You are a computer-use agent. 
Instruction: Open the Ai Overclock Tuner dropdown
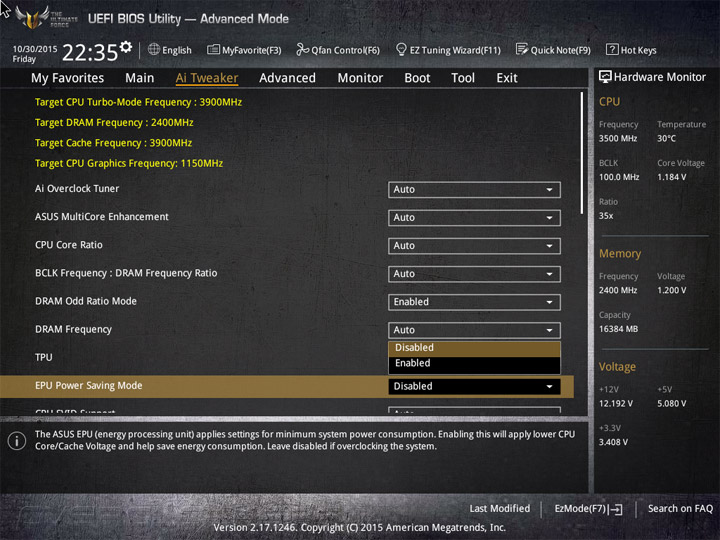click(474, 190)
